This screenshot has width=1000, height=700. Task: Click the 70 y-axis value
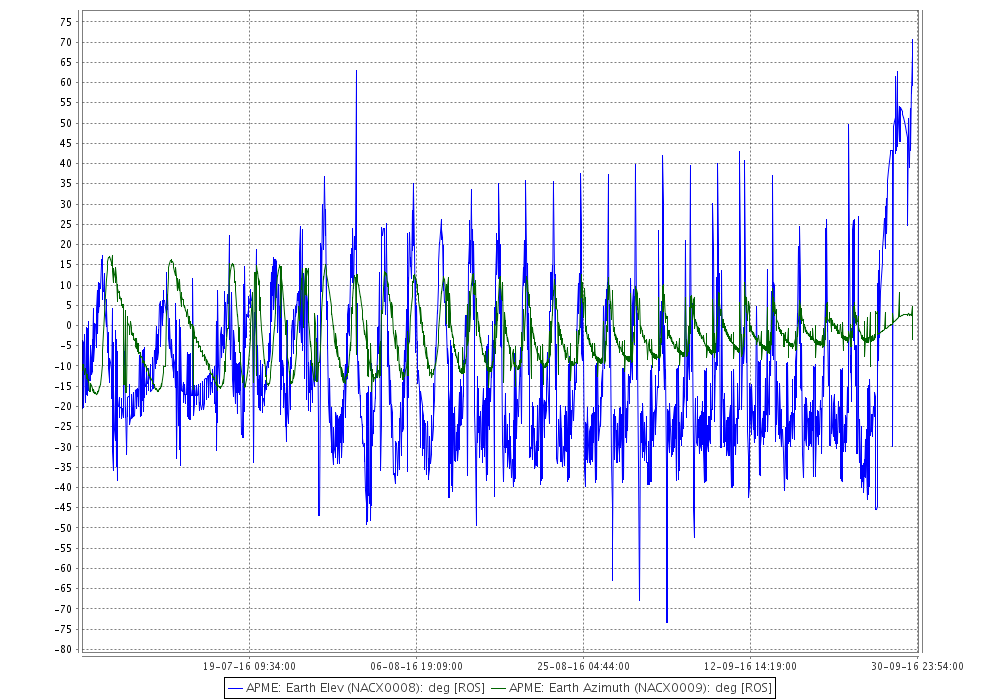click(66, 42)
